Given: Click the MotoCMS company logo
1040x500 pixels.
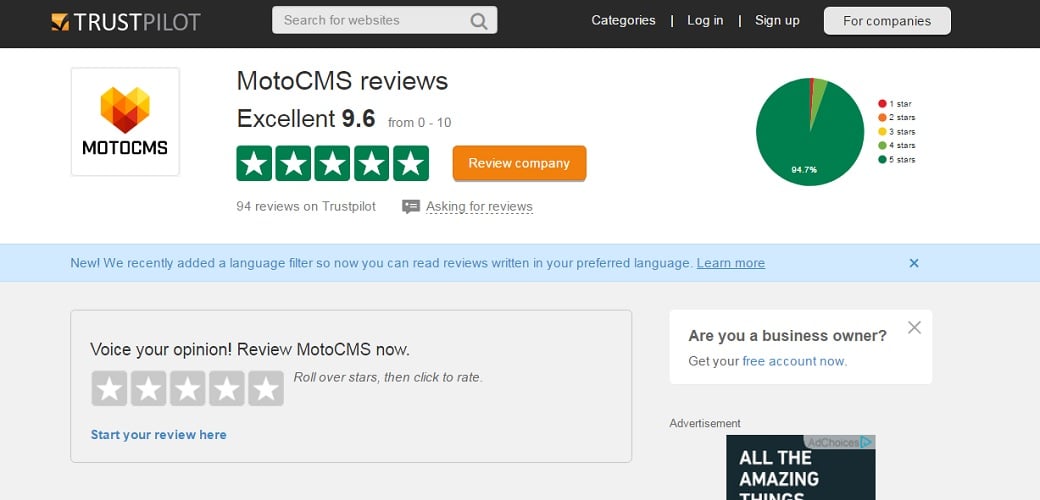Looking at the screenshot, I should click(125, 122).
